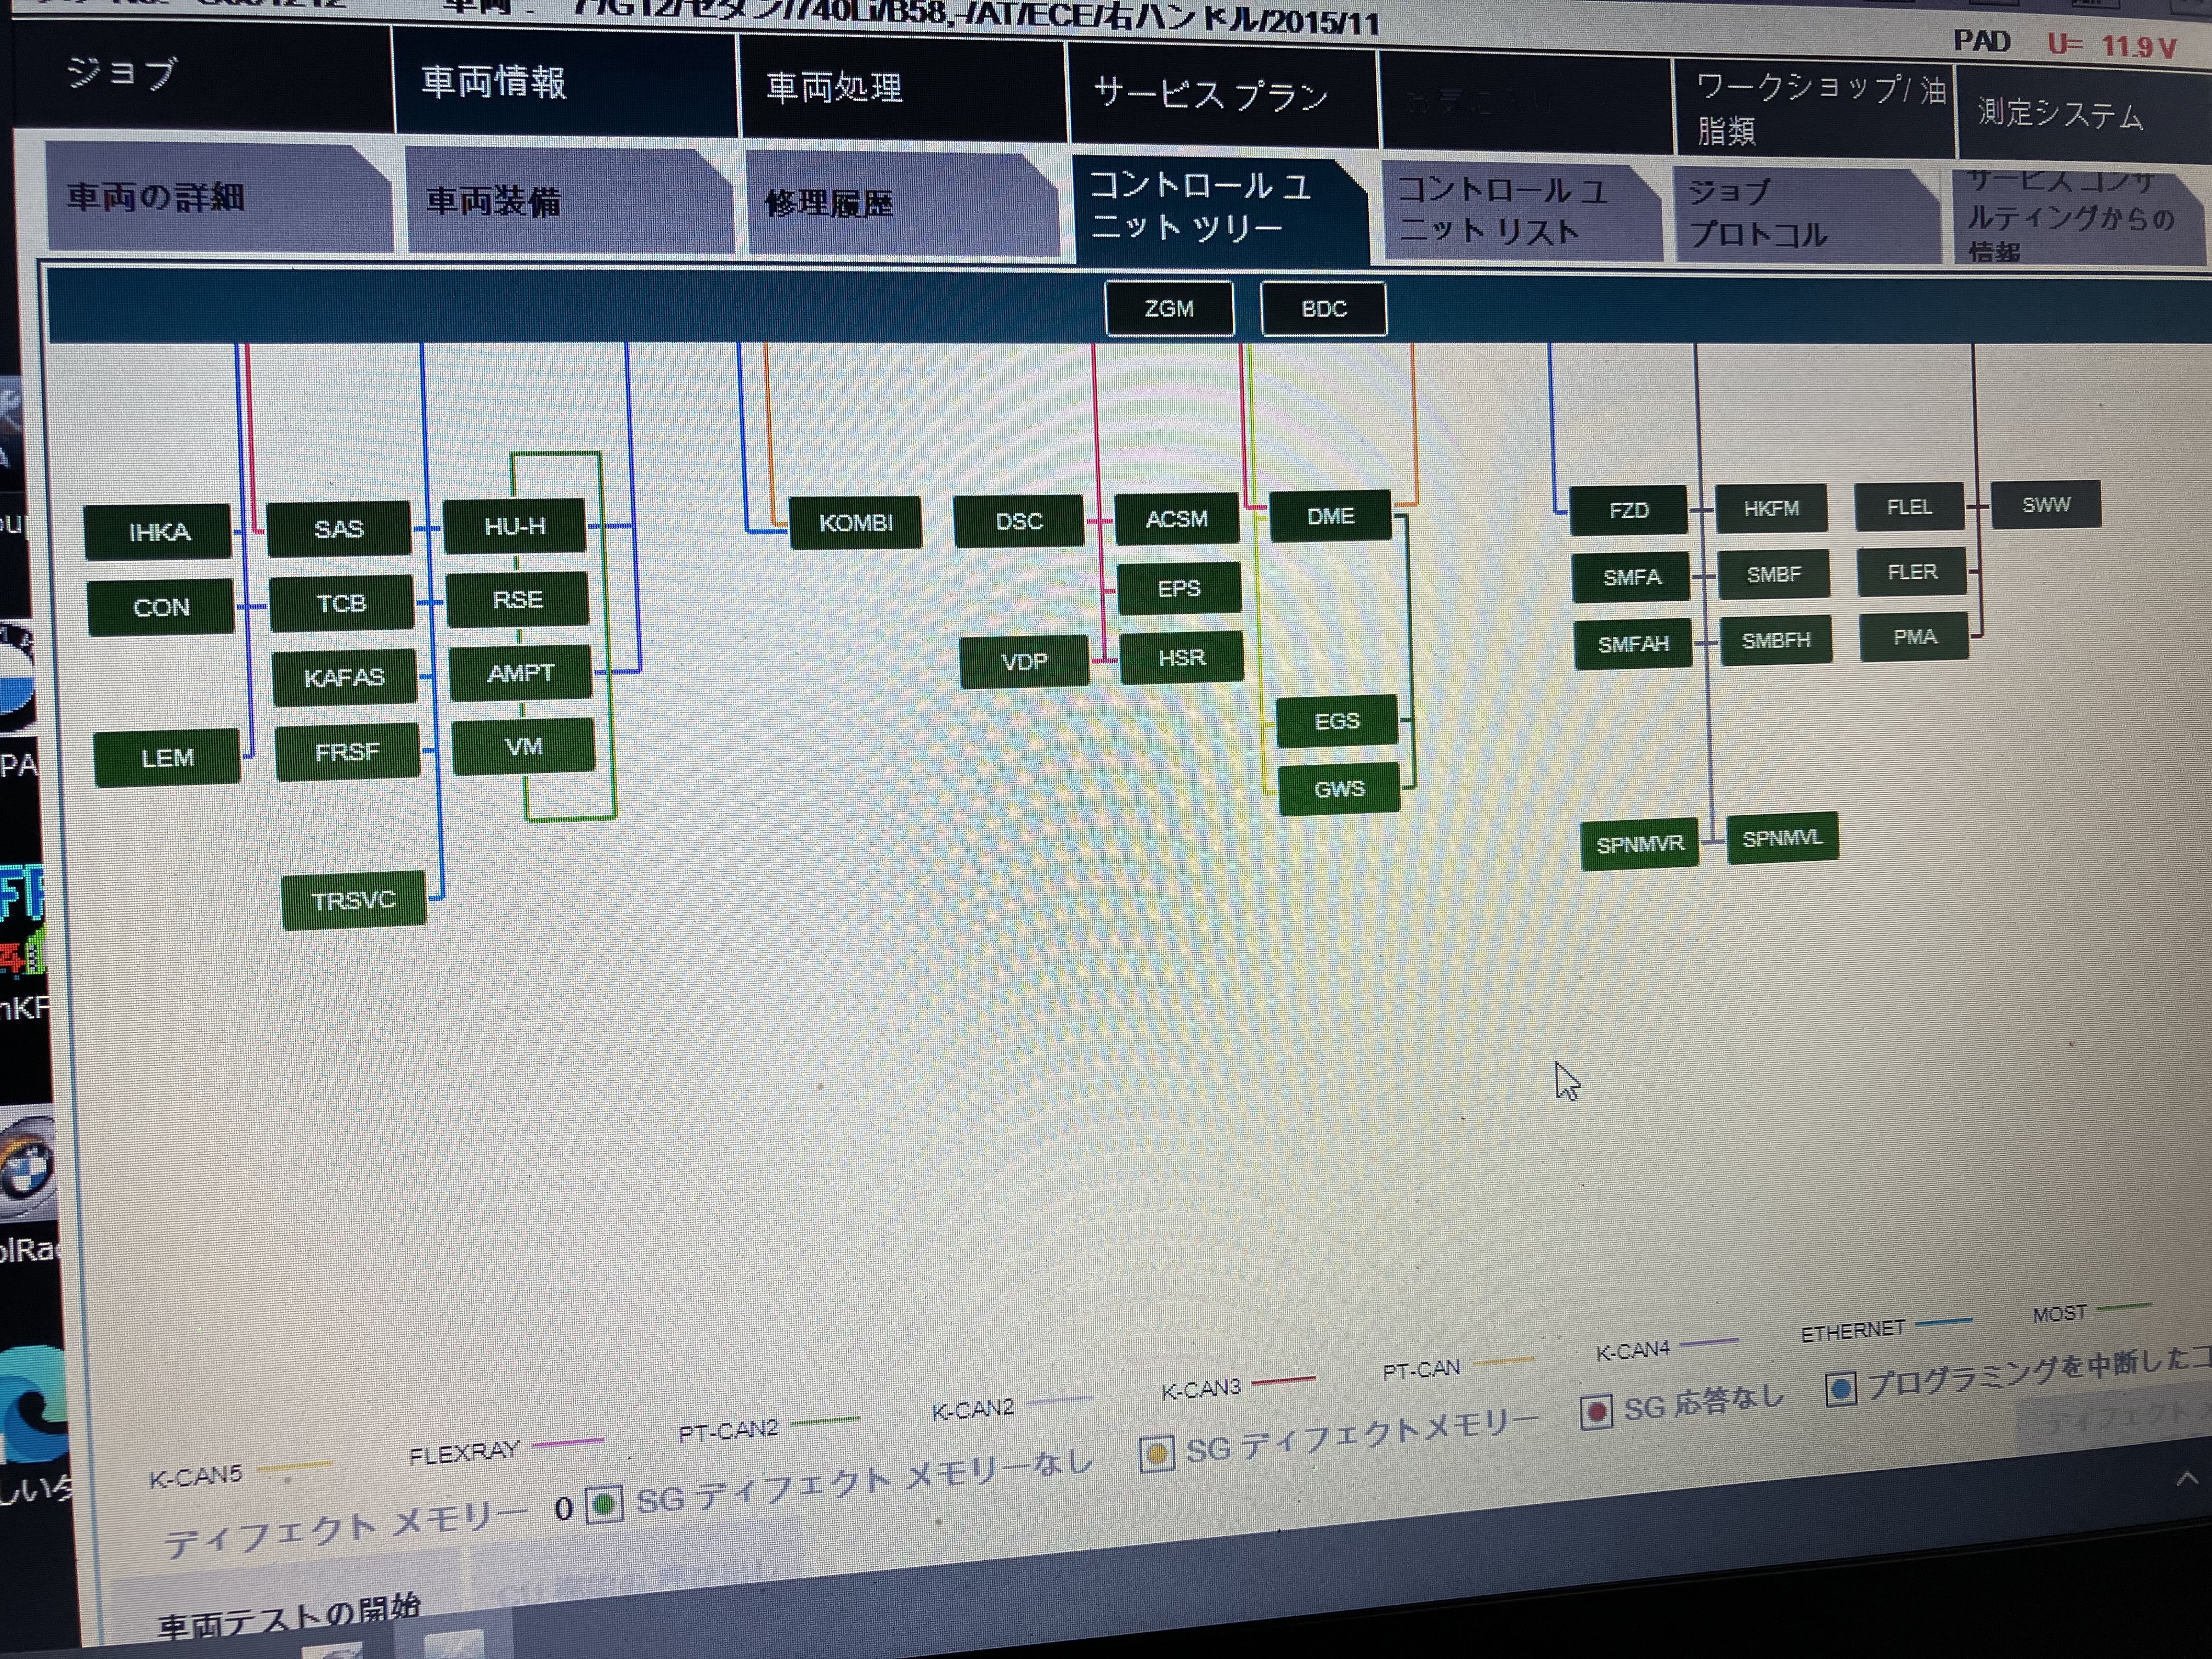
Task: Click yellow SG ディフェクトメモリー legend icon
Action: 1157,1453
